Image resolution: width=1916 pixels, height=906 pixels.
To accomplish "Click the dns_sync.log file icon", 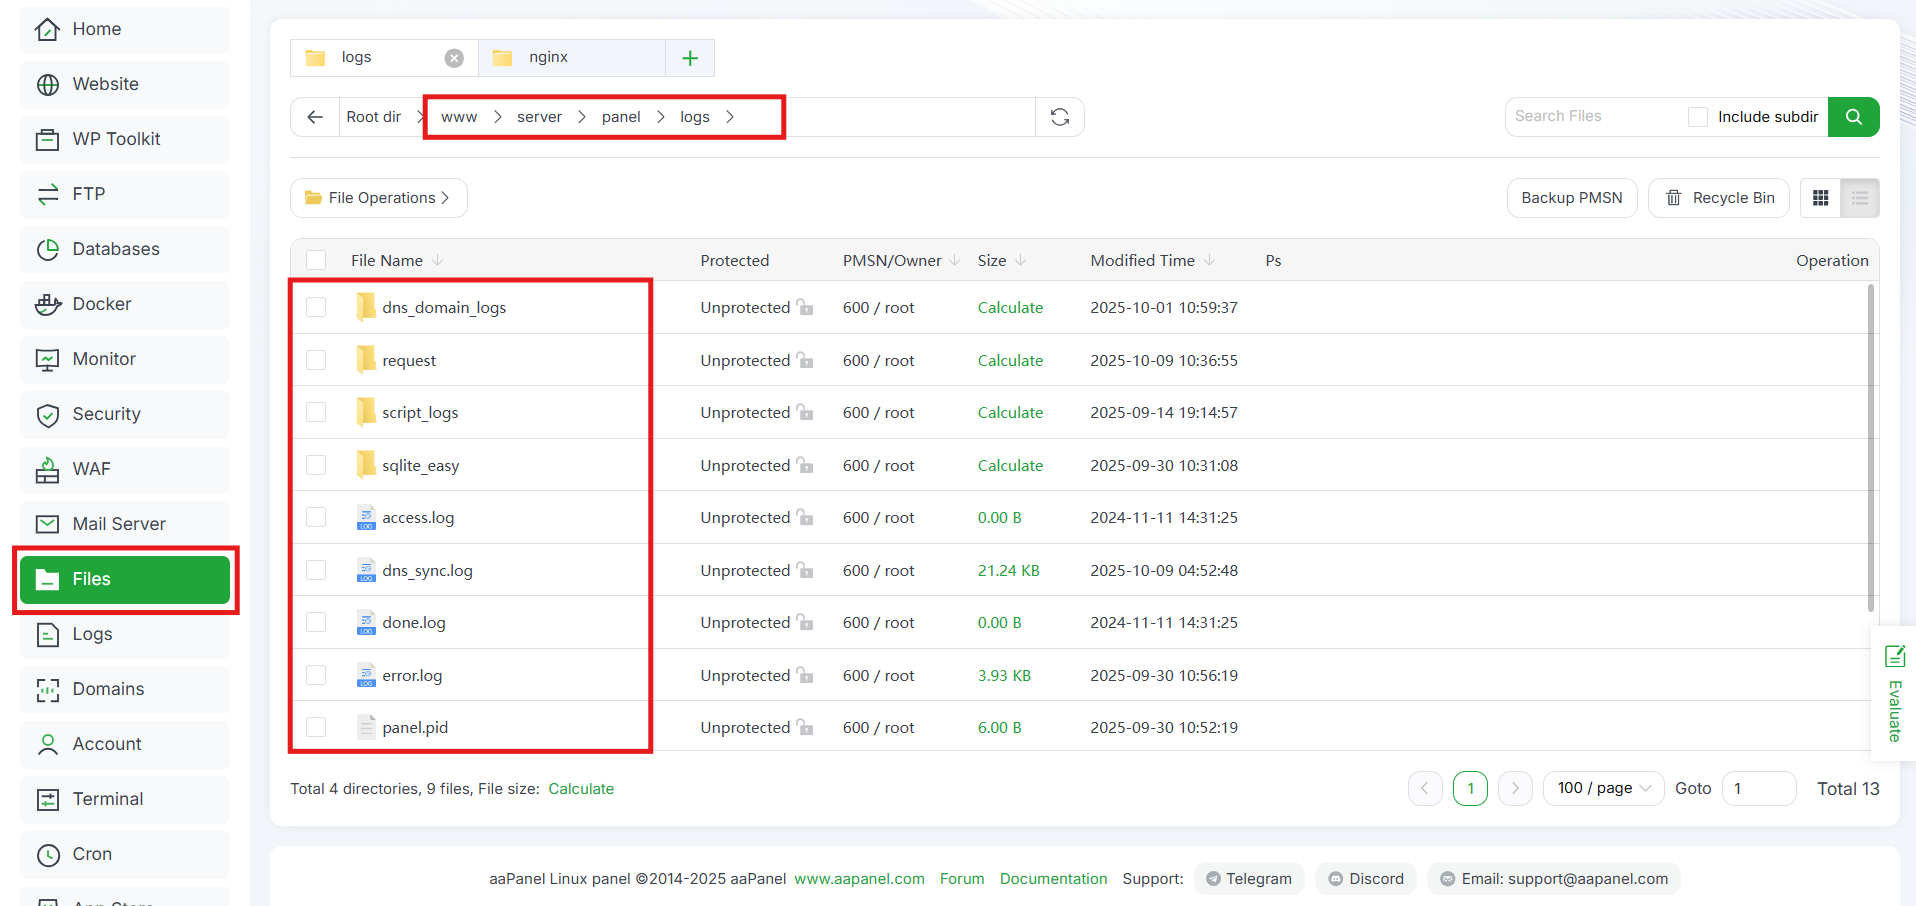I will [366, 570].
